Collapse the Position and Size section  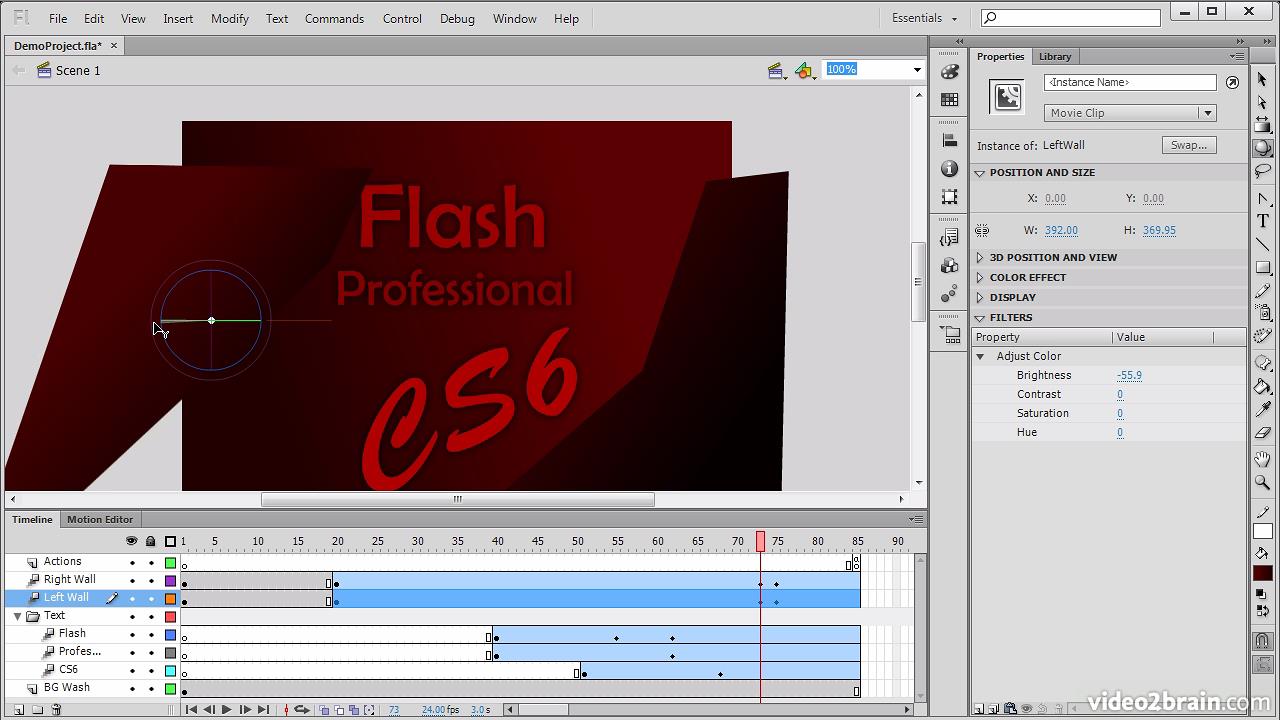(980, 173)
